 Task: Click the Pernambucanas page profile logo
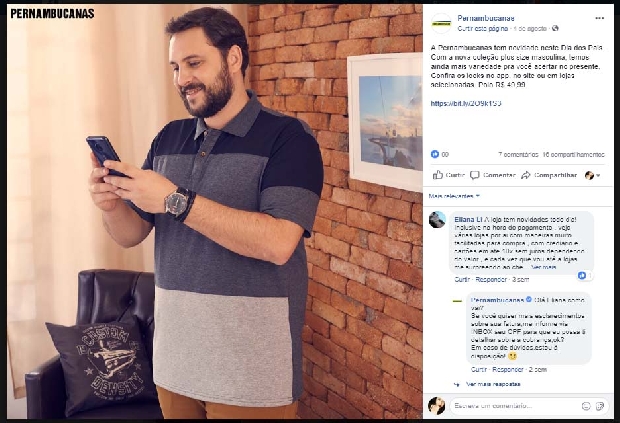point(441,23)
